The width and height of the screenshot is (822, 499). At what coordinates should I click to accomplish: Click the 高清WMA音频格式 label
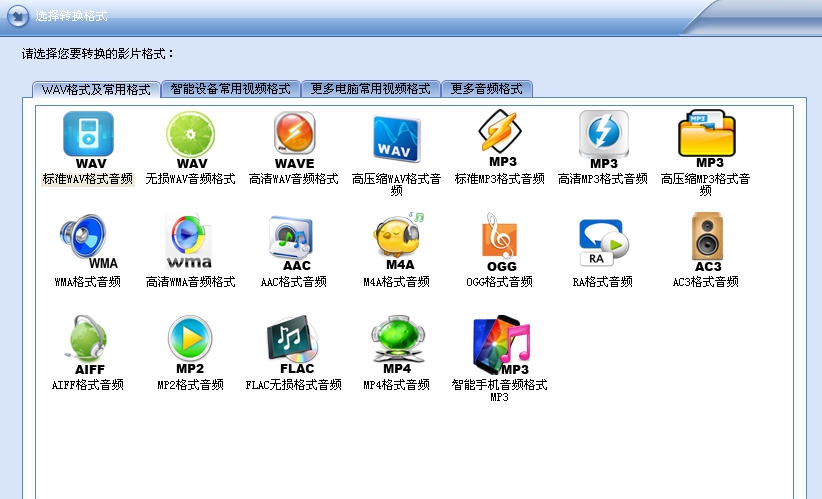[191, 282]
